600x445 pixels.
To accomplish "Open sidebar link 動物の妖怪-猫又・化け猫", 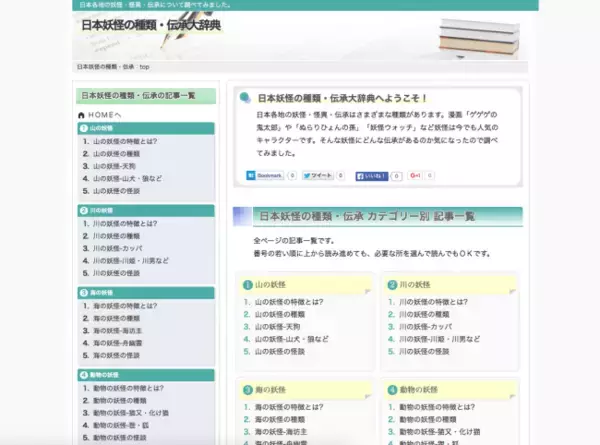I will (x=131, y=413).
